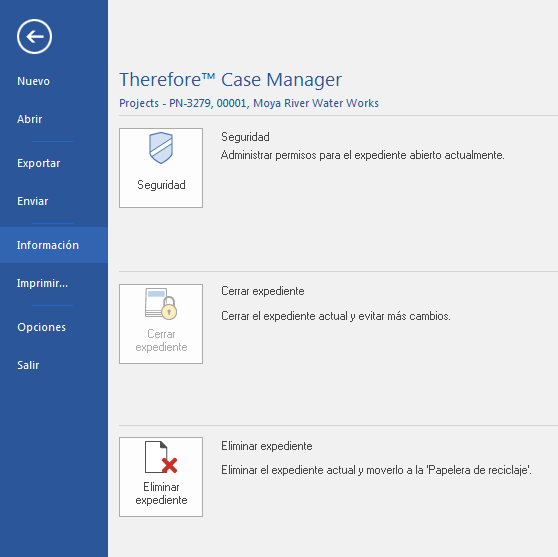The width and height of the screenshot is (558, 557).
Task: Click the 'Papelera de reciclaje' description text
Action: click(x=376, y=470)
